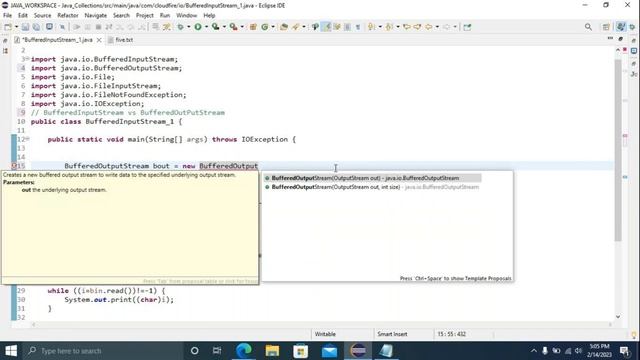Toggle Show Whitespace Characters icon

coord(358,27)
